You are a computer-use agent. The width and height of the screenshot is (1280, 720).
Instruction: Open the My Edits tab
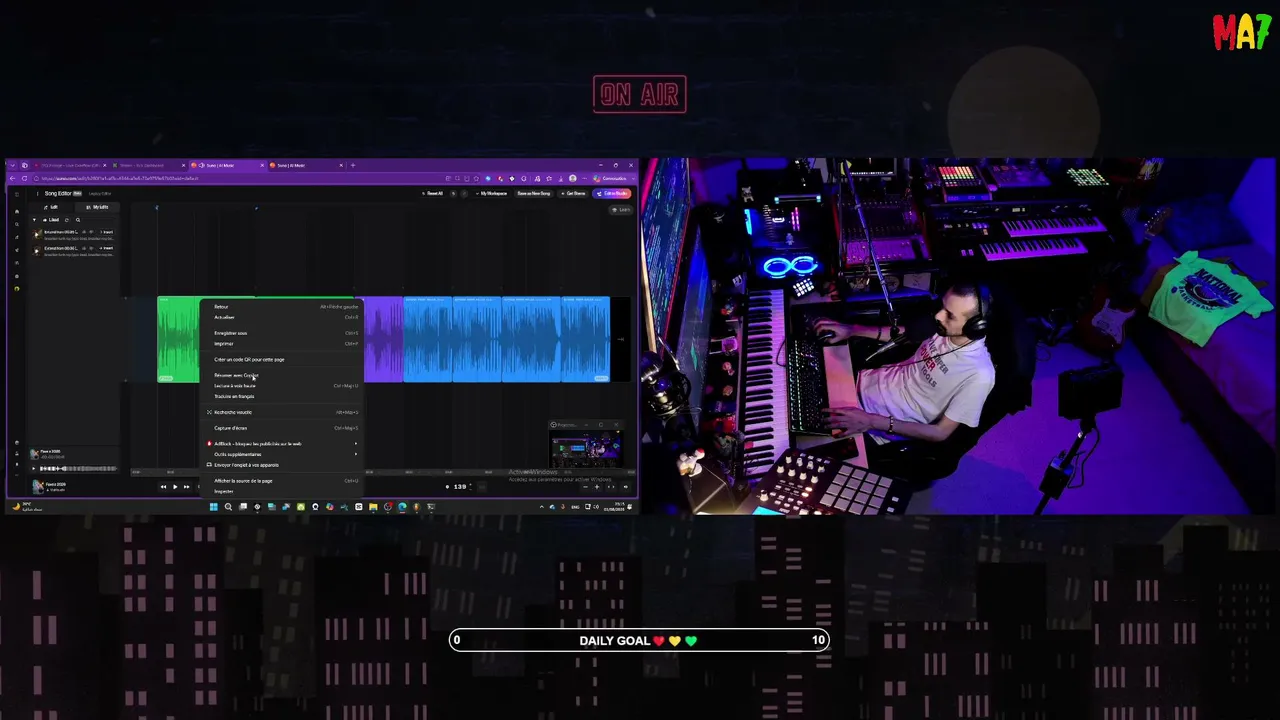(x=99, y=207)
